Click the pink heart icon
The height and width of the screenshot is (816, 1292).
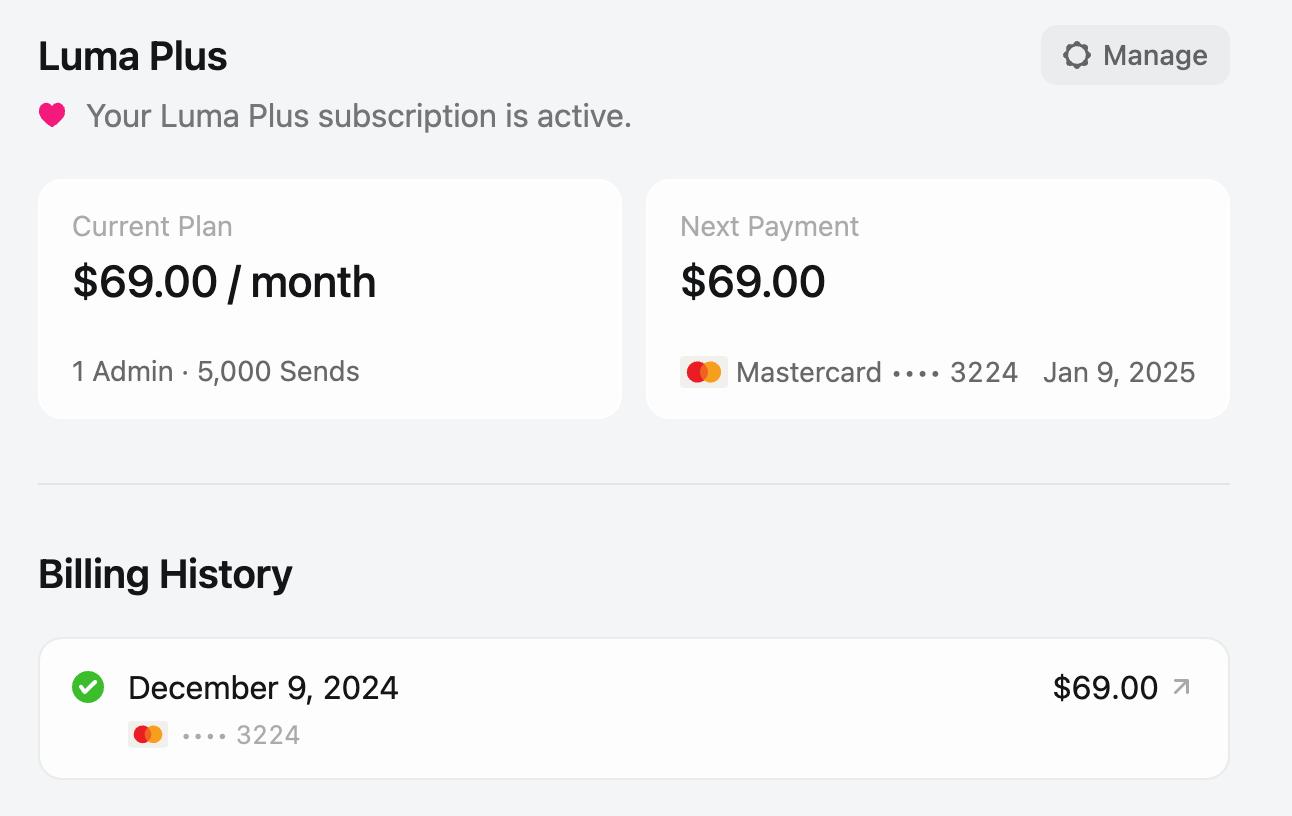52,116
